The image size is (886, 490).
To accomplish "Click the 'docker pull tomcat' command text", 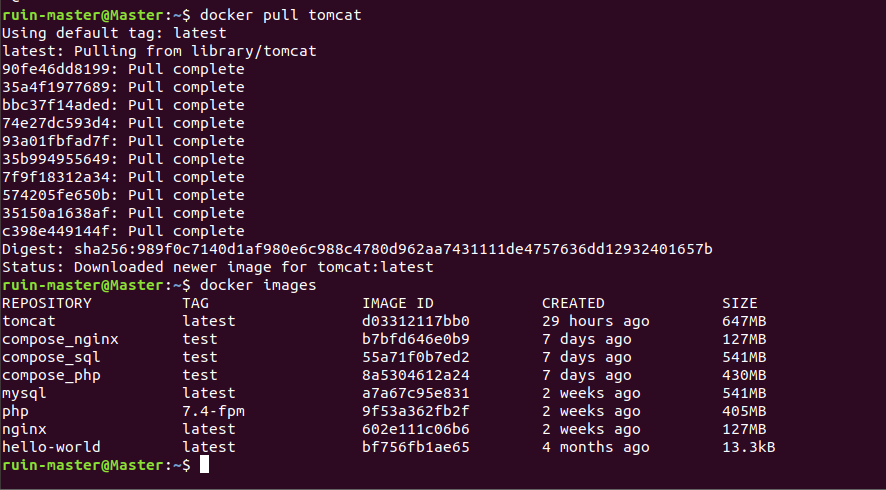I will click(281, 15).
